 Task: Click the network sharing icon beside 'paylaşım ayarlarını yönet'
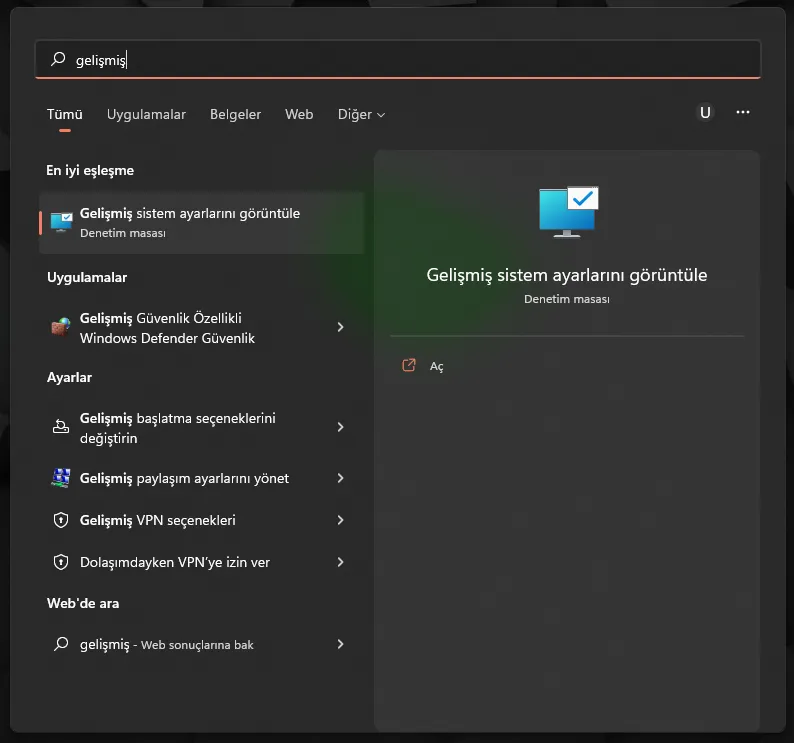(x=61, y=478)
